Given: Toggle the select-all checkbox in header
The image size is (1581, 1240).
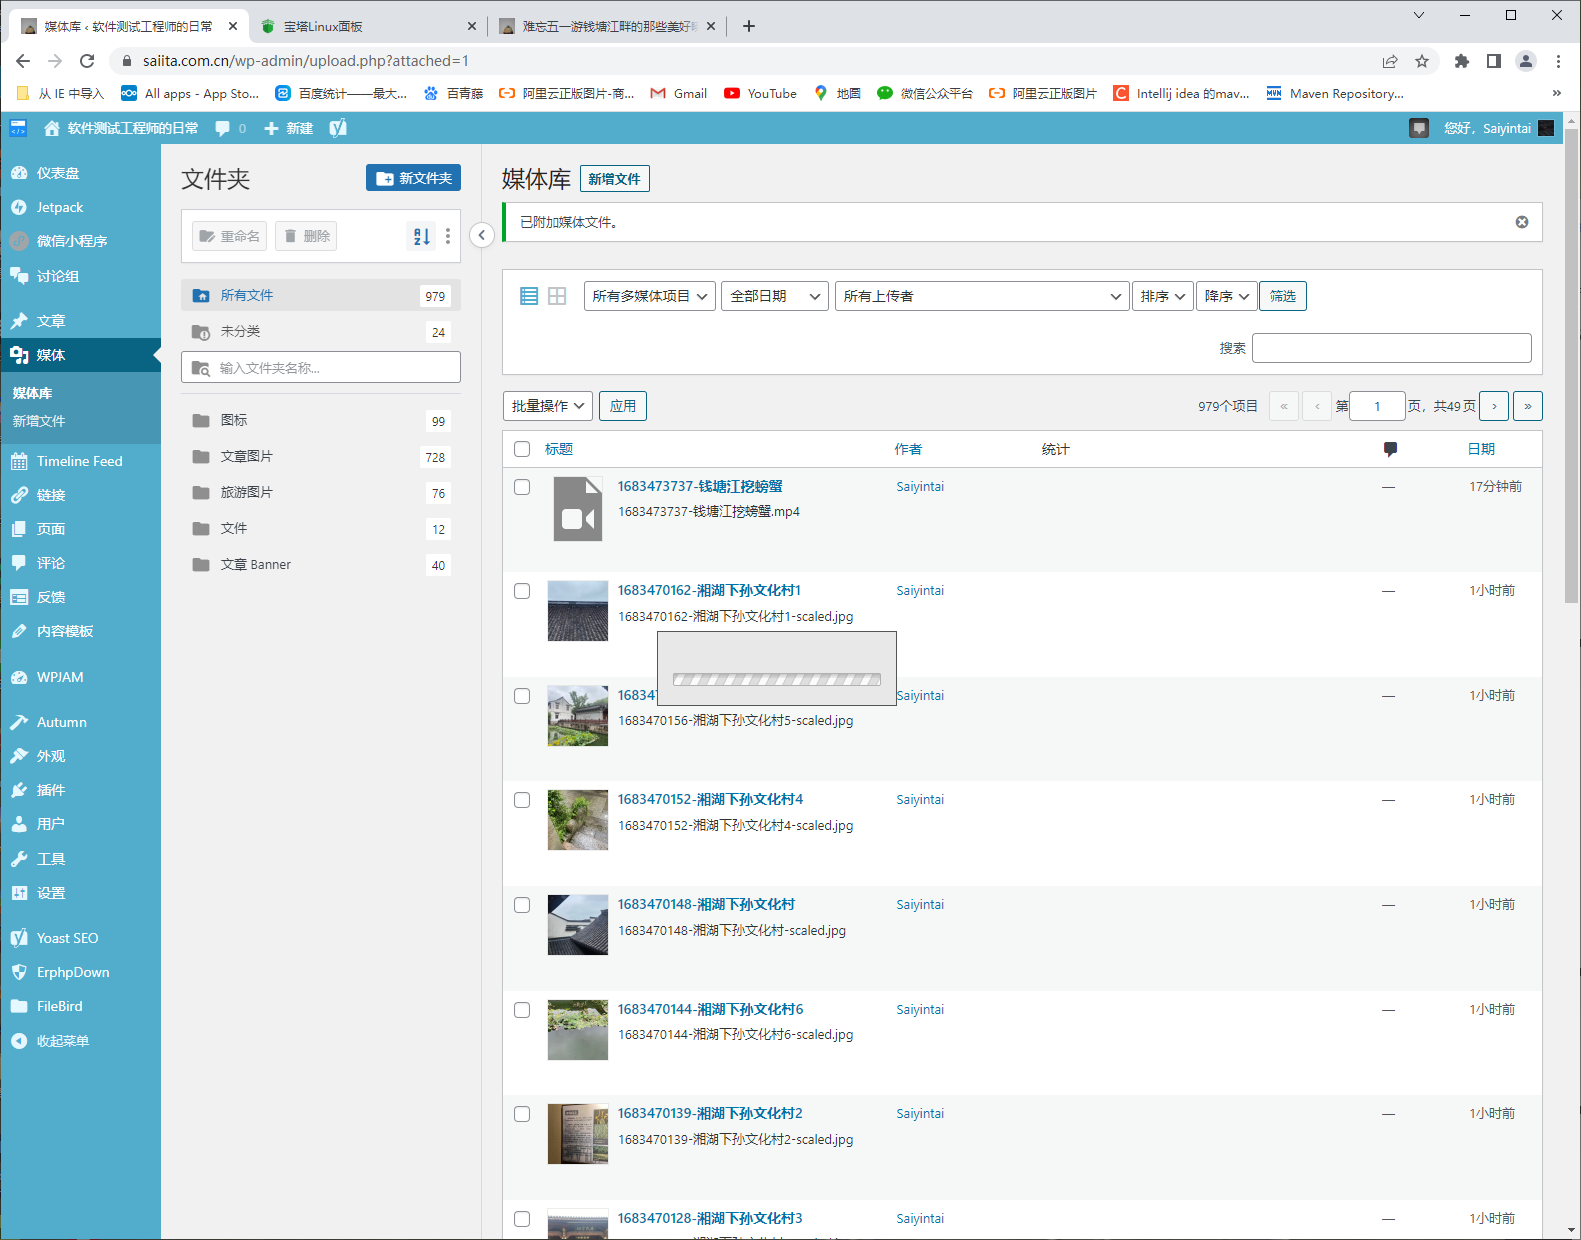Looking at the screenshot, I should 522,449.
